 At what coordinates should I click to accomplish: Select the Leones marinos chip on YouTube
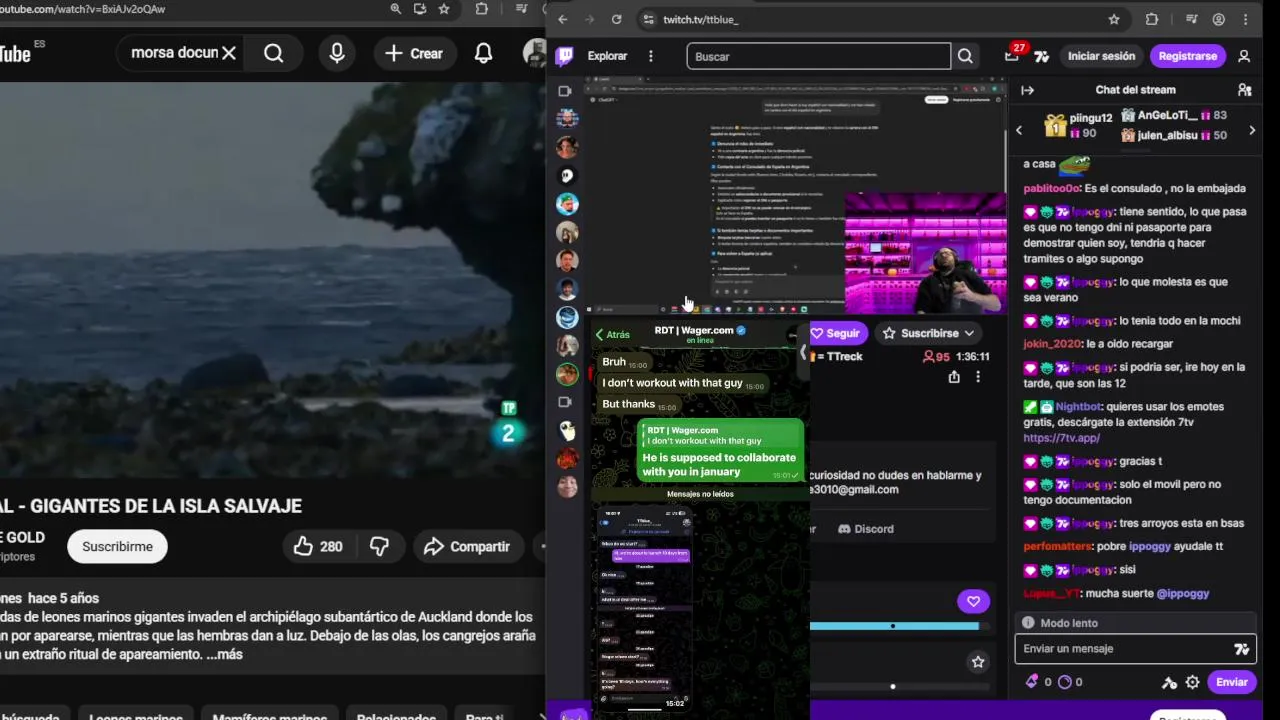136,714
